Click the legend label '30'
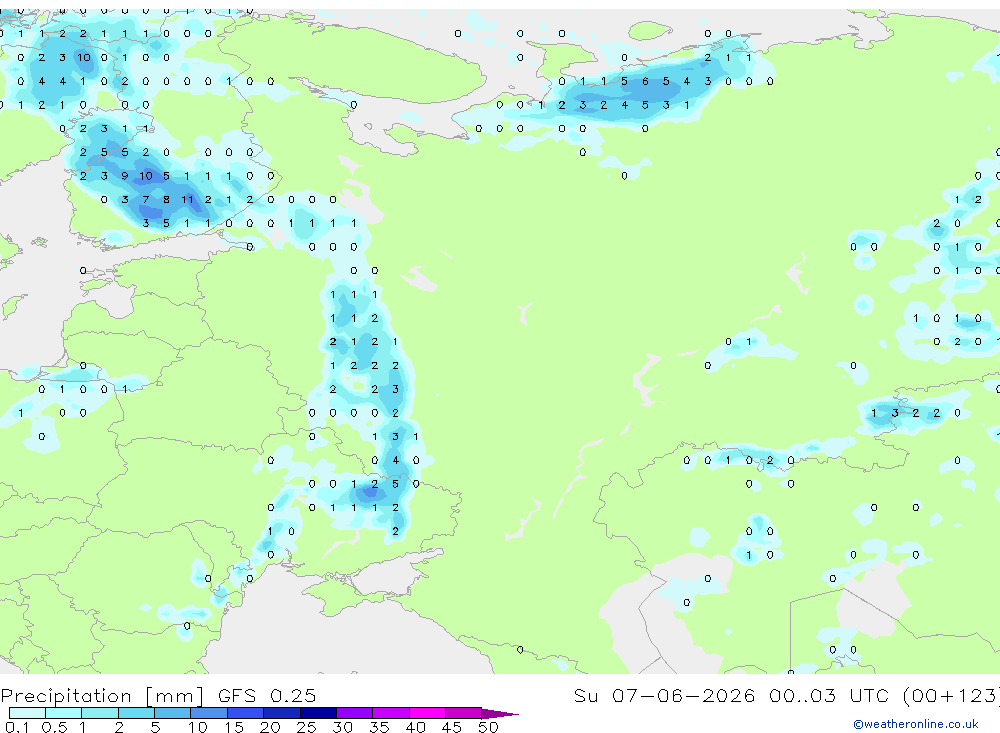The image size is (1000, 733). pos(342,727)
